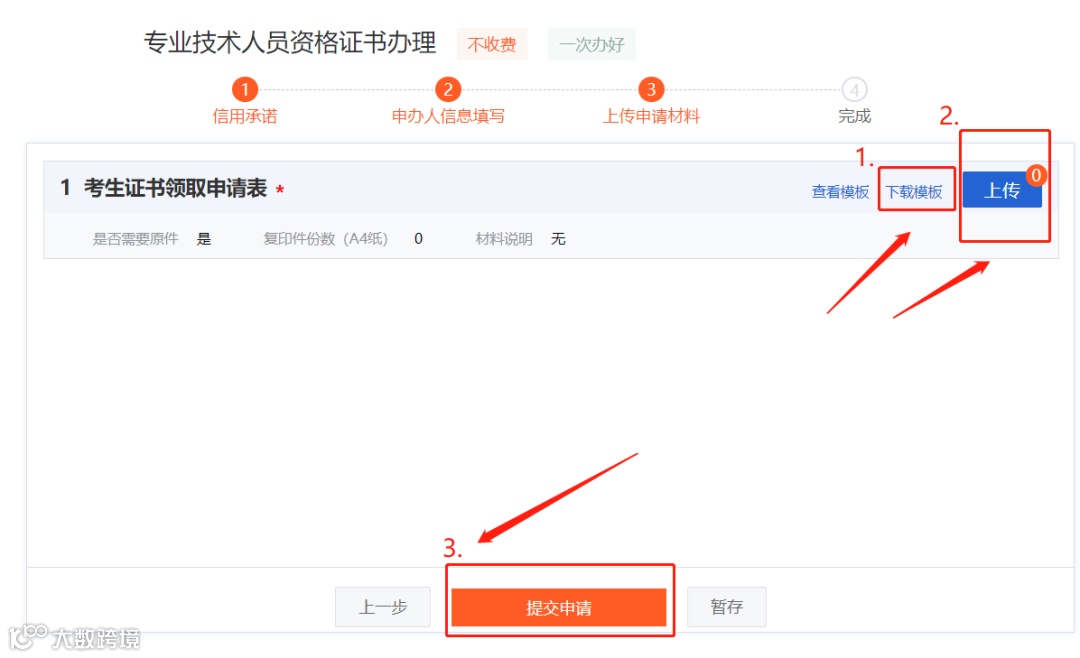
Task: Click the 一次办好 tag
Action: pyautogui.click(x=592, y=44)
